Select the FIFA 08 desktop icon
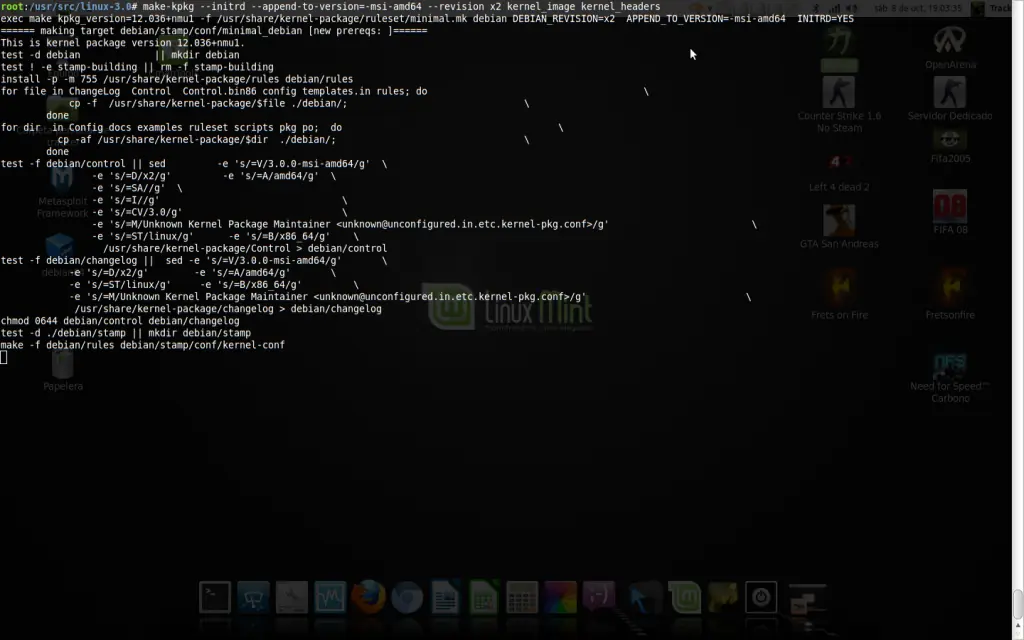This screenshot has height=640, width=1024. (950, 212)
